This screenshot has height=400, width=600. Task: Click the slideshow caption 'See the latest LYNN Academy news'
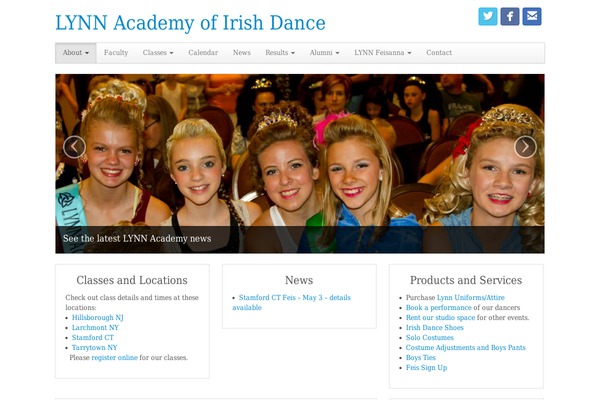(137, 238)
